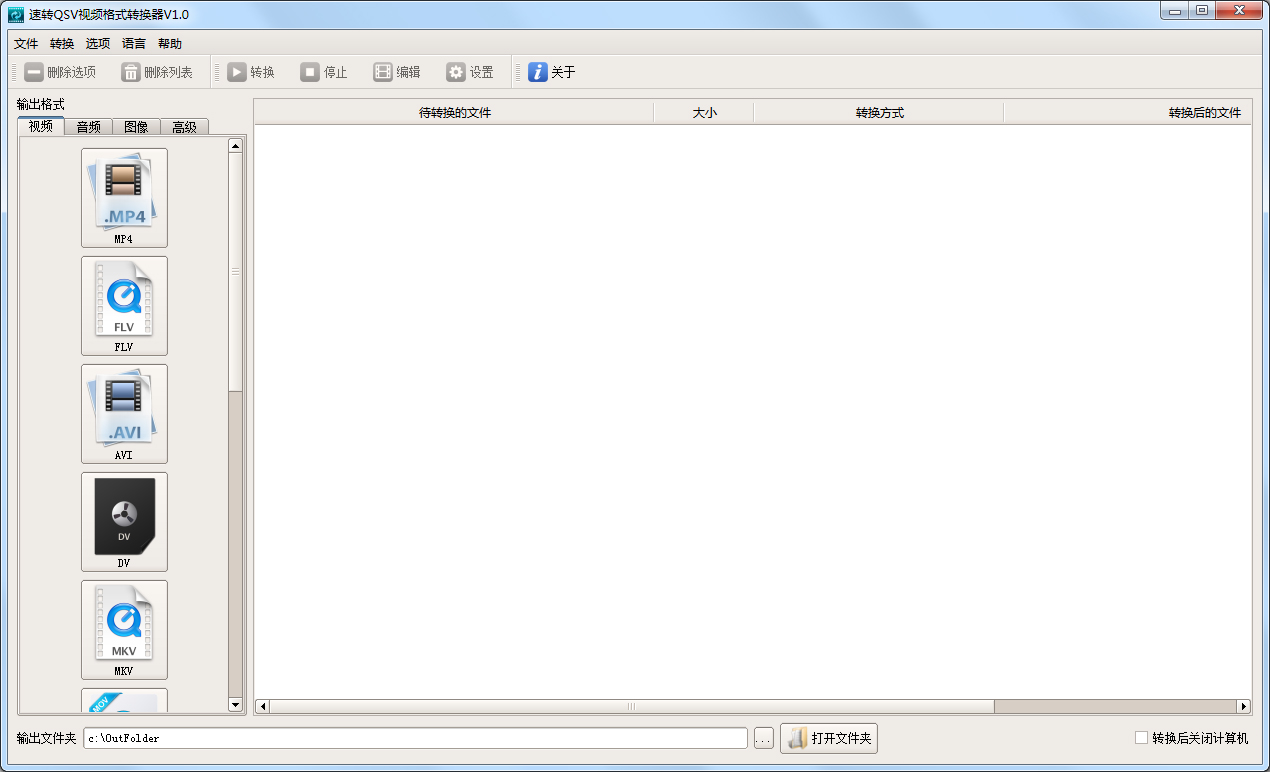Open the 文件 menu
This screenshot has width=1270, height=772.
[x=26, y=43]
